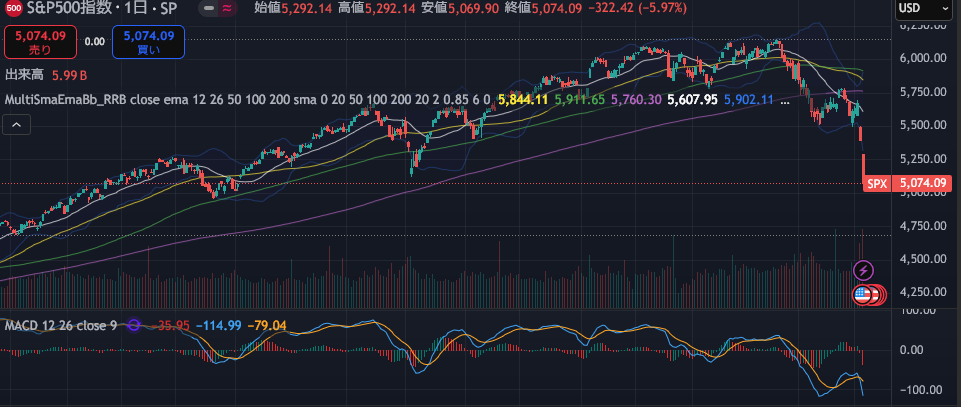Click the 高値 5,292.14 high value
Viewport: 961px width, 407px height.
tap(376, 9)
